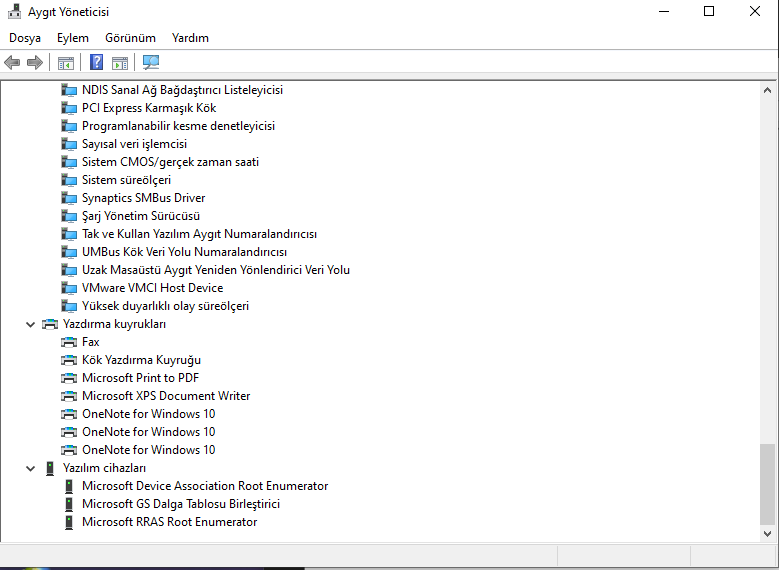
Task: Collapse the Yazılım cihazları category
Action: (30, 468)
